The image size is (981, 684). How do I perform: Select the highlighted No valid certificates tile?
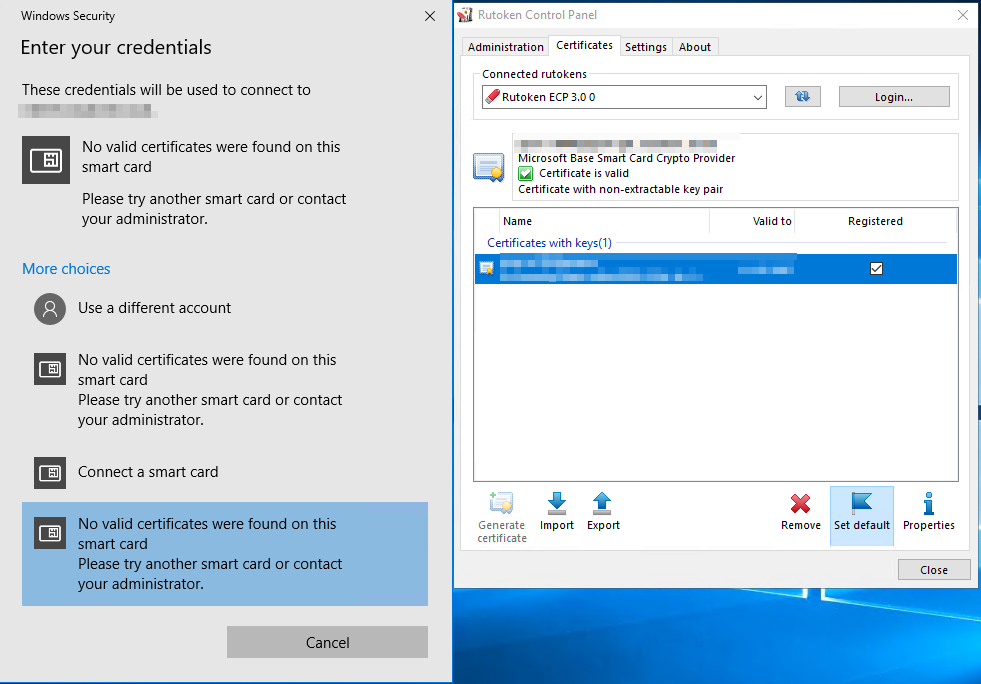[225, 554]
